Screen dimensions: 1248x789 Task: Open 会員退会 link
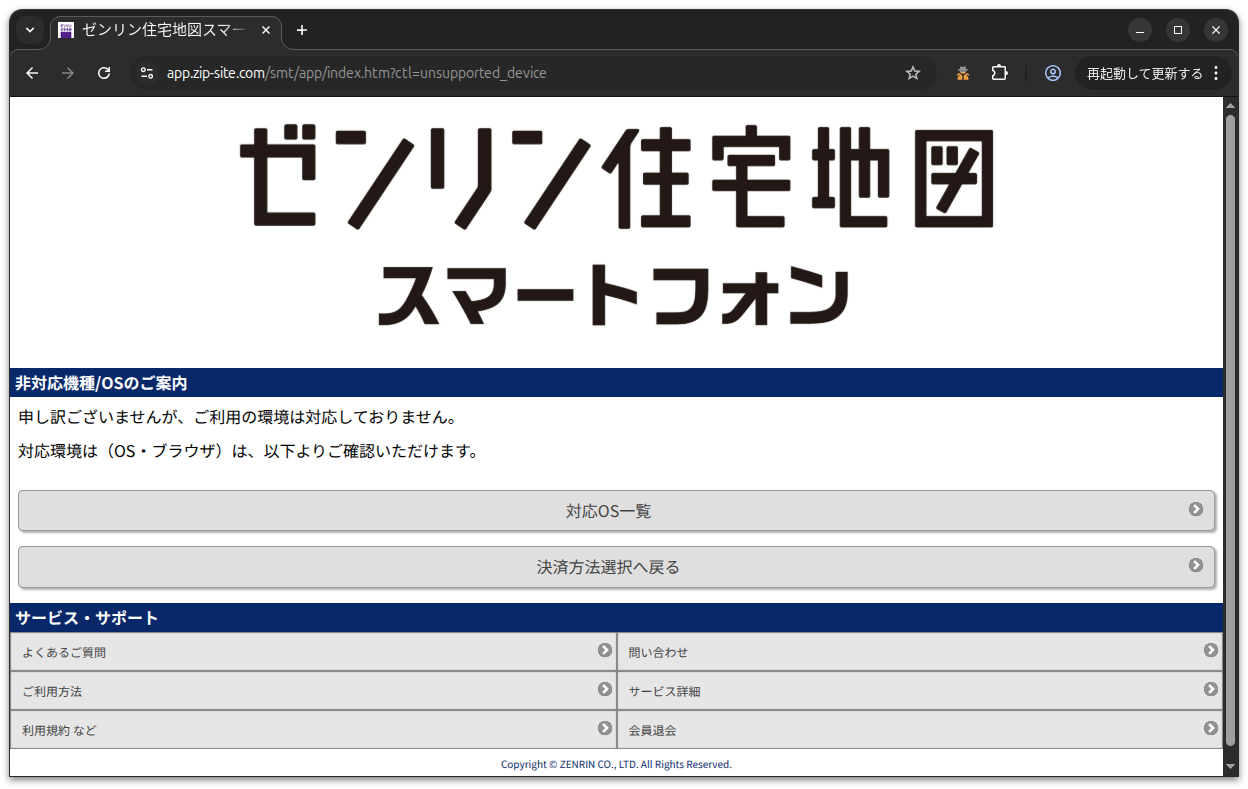920,730
